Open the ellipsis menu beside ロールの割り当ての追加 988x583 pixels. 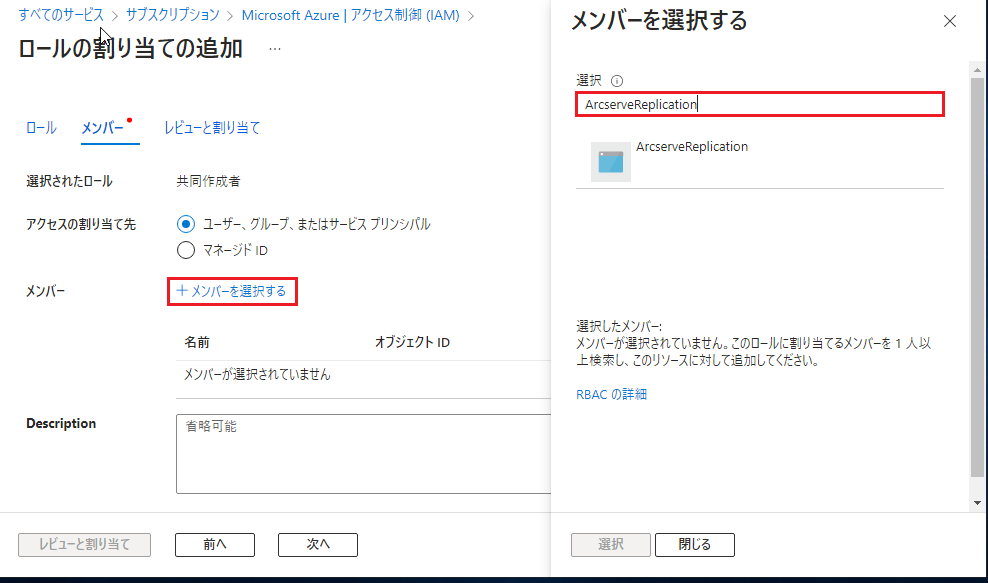pos(275,49)
